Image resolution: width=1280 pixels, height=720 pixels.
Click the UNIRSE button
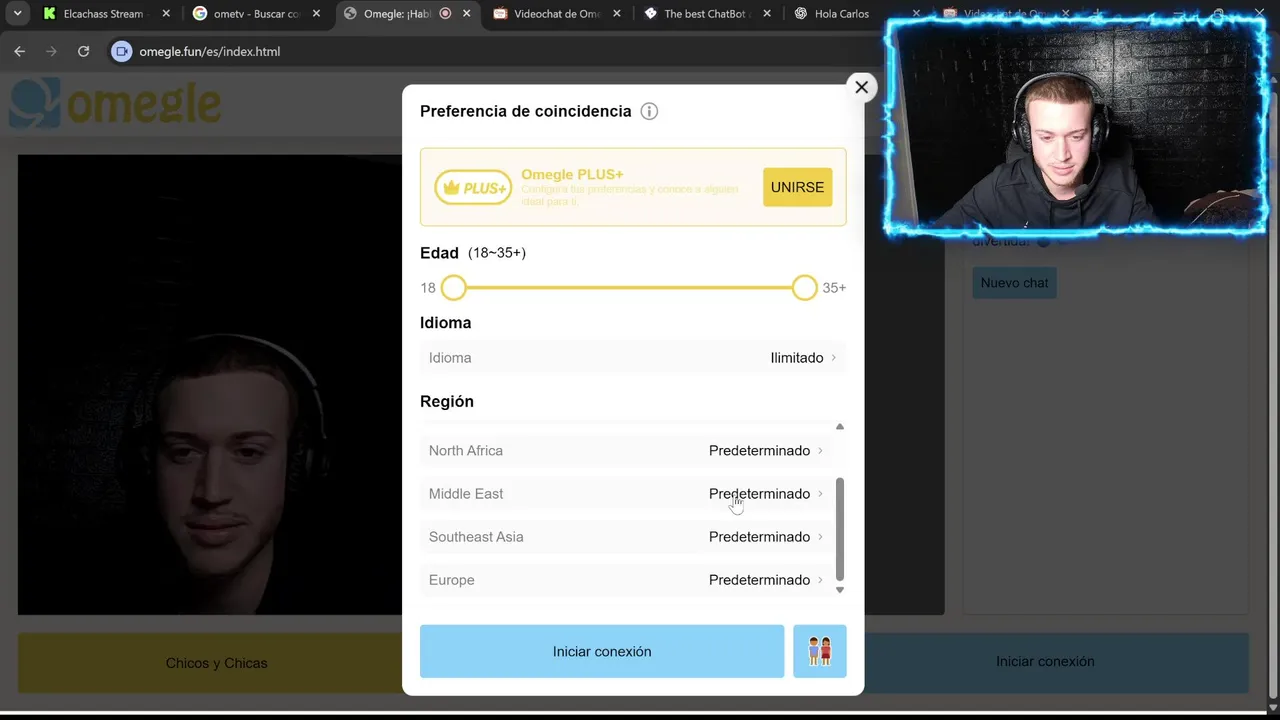click(797, 187)
